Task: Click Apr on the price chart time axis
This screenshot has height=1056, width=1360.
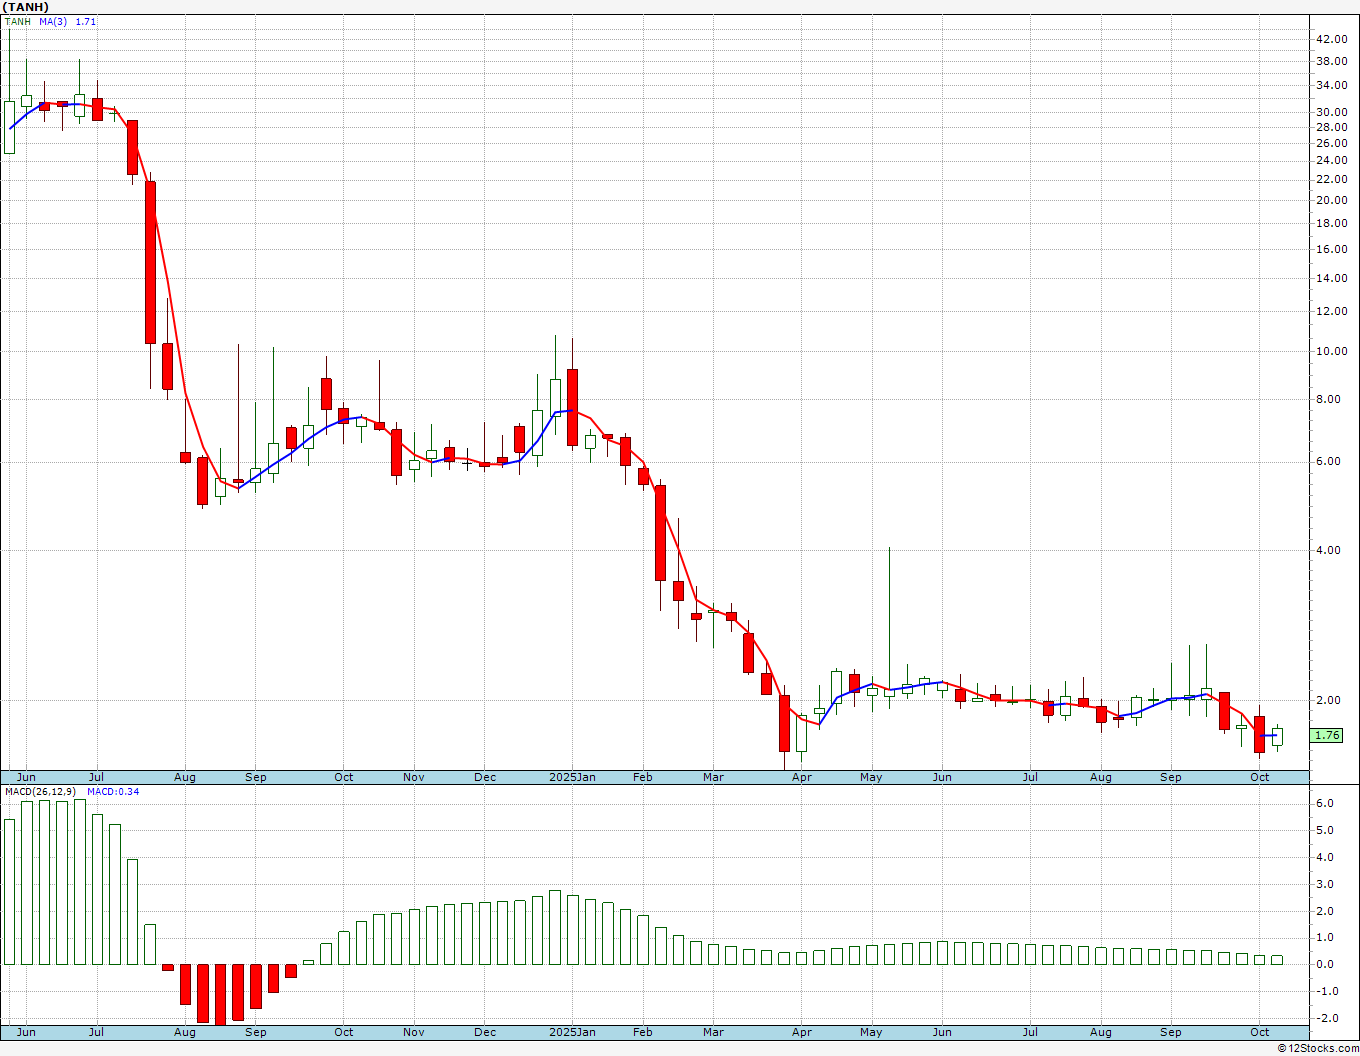Action: (x=801, y=777)
